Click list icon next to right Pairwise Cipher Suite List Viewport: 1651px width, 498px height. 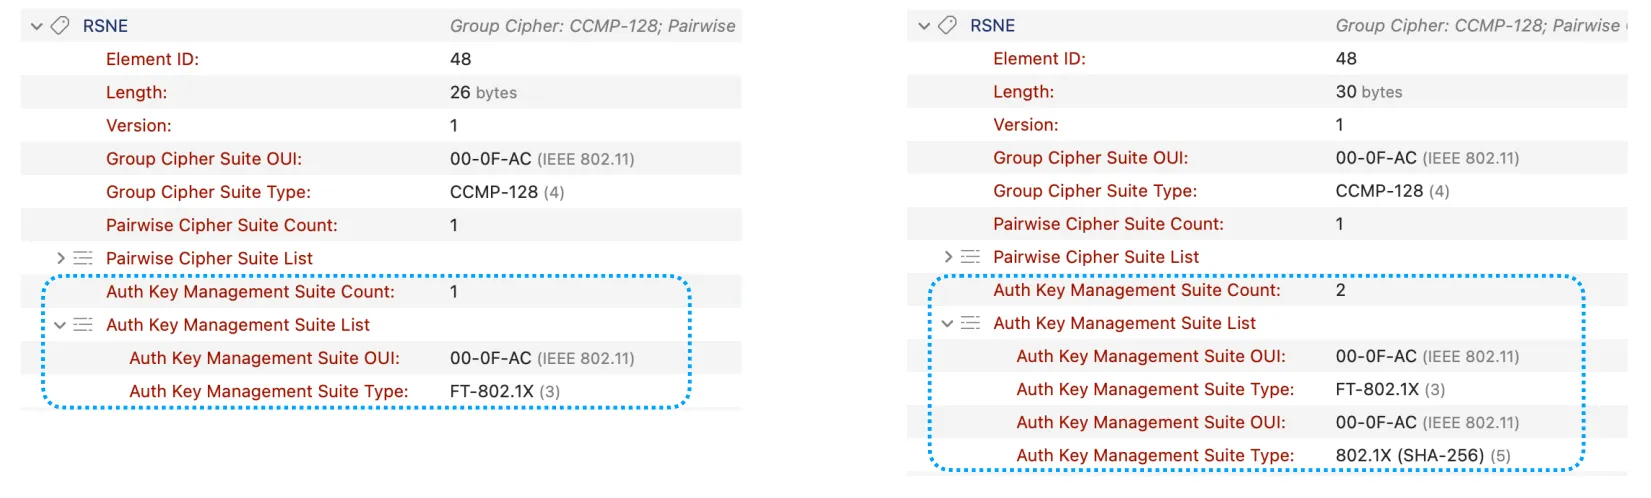click(970, 257)
